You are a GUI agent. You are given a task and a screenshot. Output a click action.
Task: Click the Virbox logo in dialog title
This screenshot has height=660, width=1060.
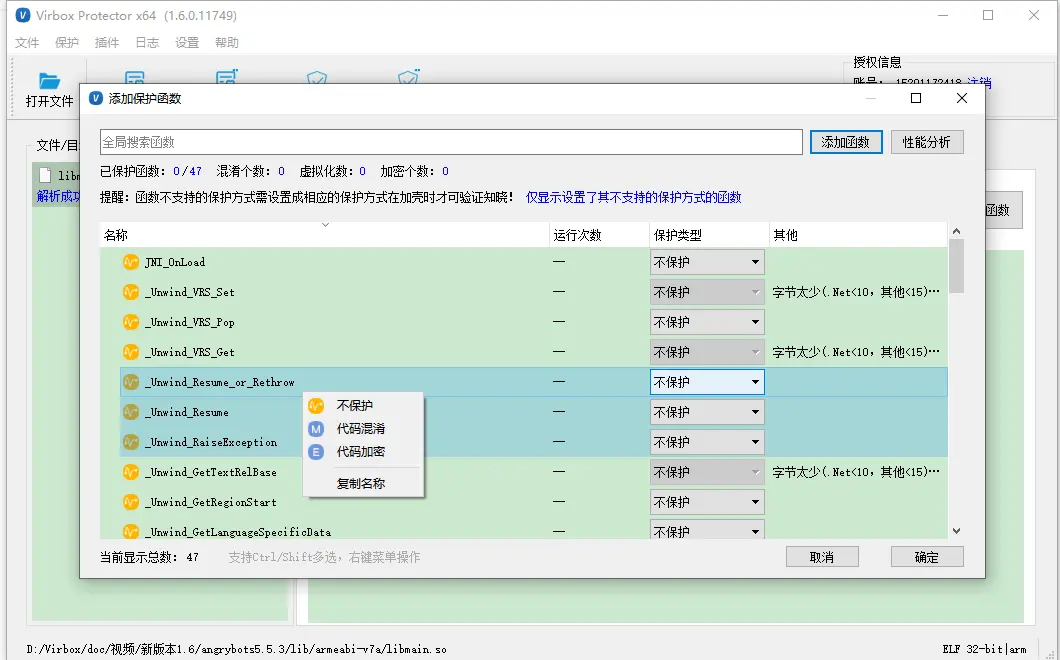[96, 98]
